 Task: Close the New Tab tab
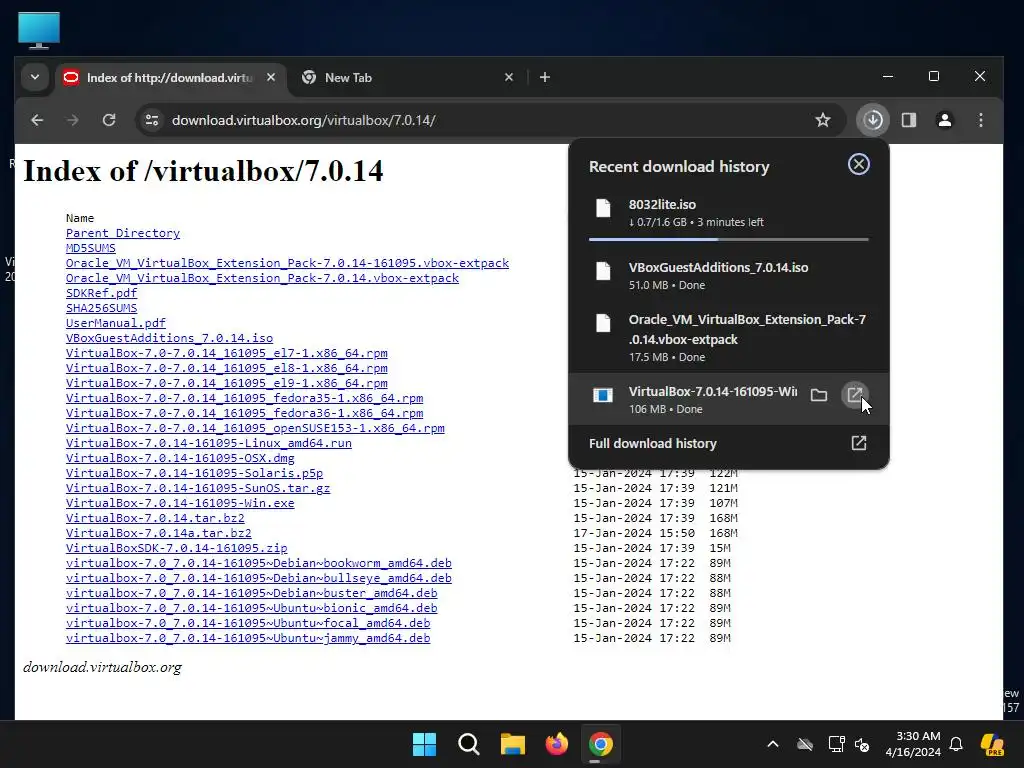pyautogui.click(x=509, y=78)
